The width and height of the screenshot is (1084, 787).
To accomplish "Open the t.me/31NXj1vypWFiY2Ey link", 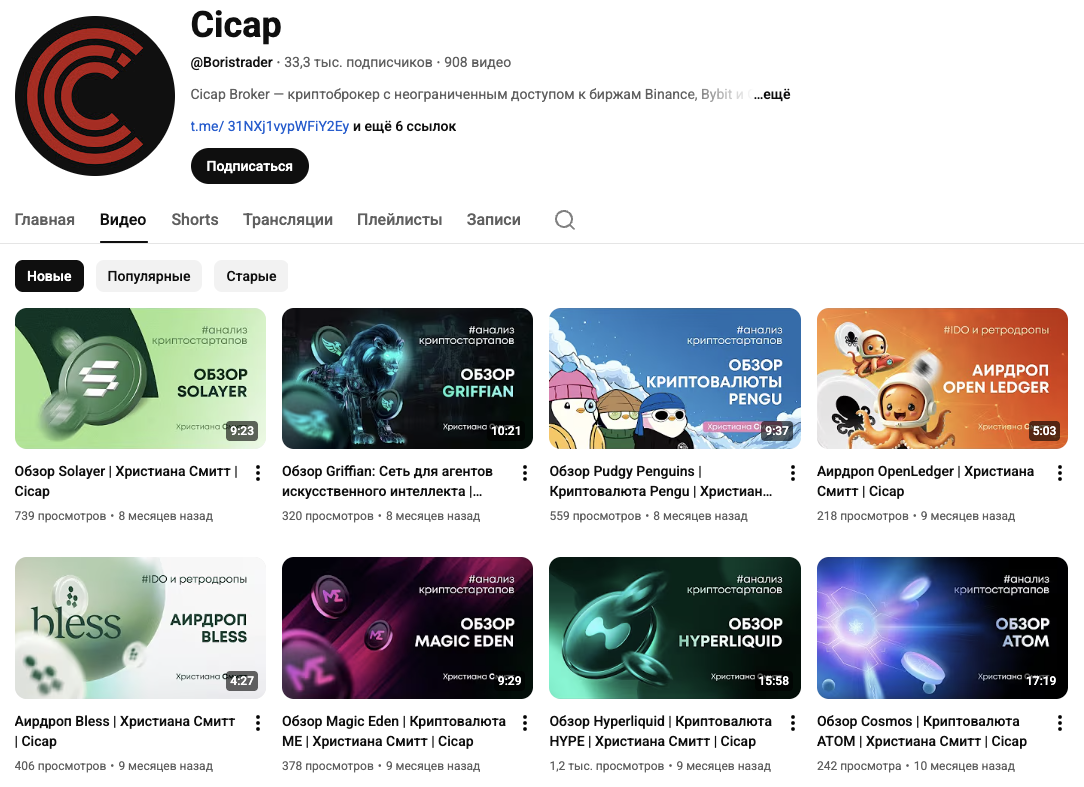I will click(x=270, y=127).
